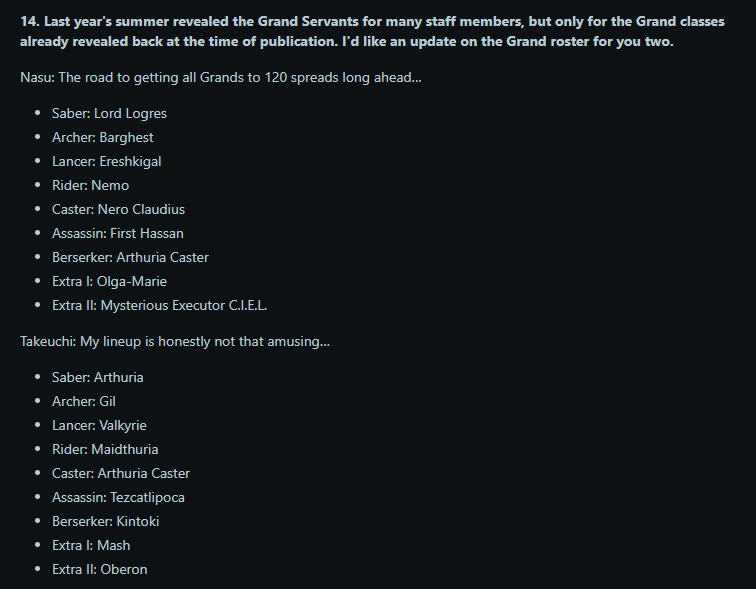The height and width of the screenshot is (589, 756).
Task: Click the 'Saber: Lord Logres' list item
Action: pyautogui.click(x=109, y=113)
